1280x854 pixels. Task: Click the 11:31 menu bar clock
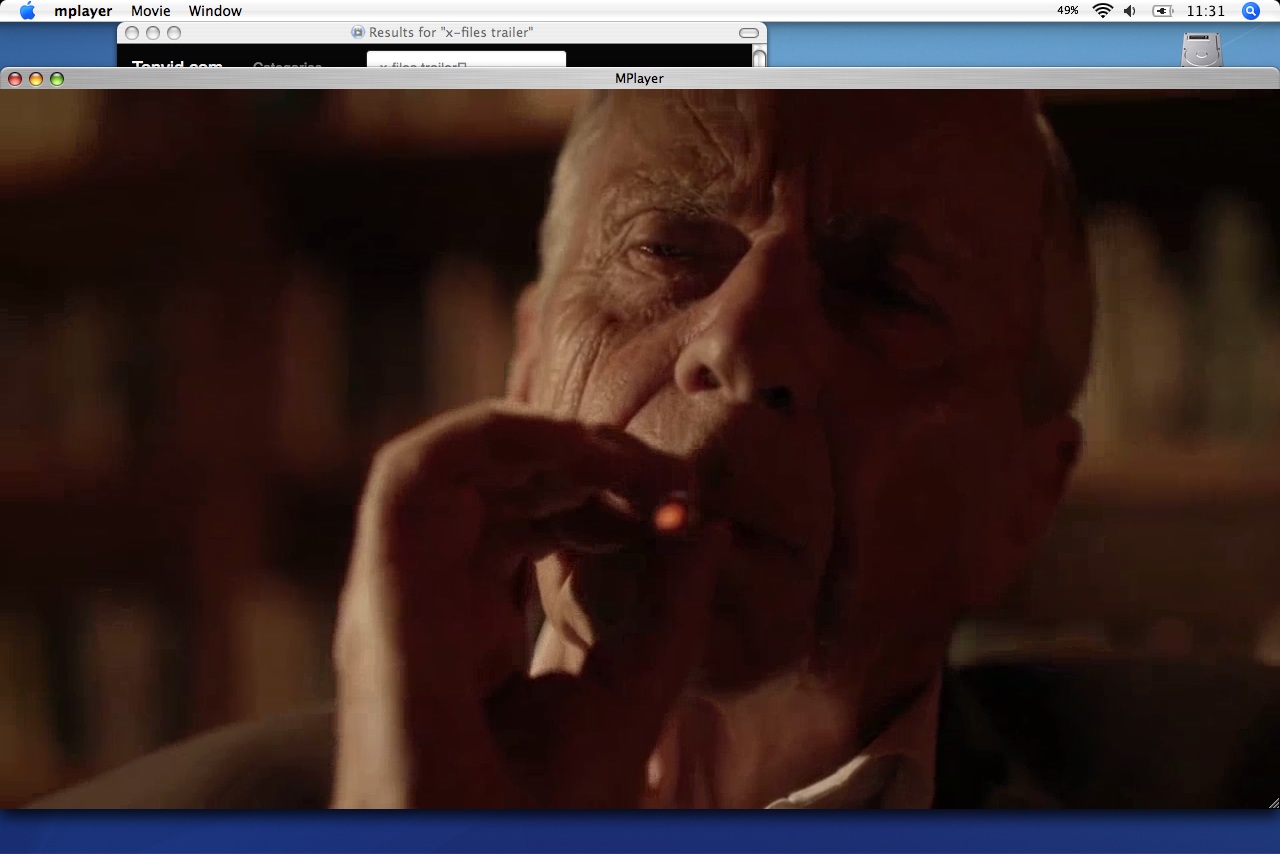[x=1205, y=11]
